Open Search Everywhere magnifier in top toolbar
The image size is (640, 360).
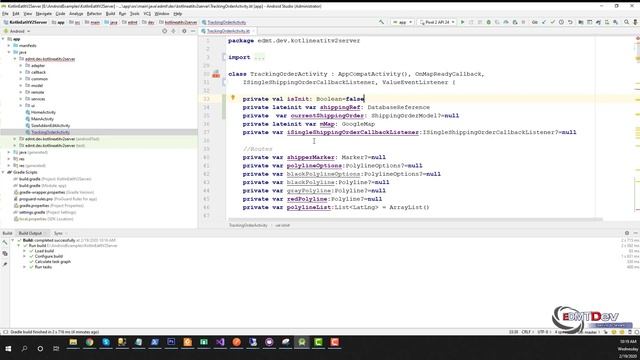tap(627, 22)
